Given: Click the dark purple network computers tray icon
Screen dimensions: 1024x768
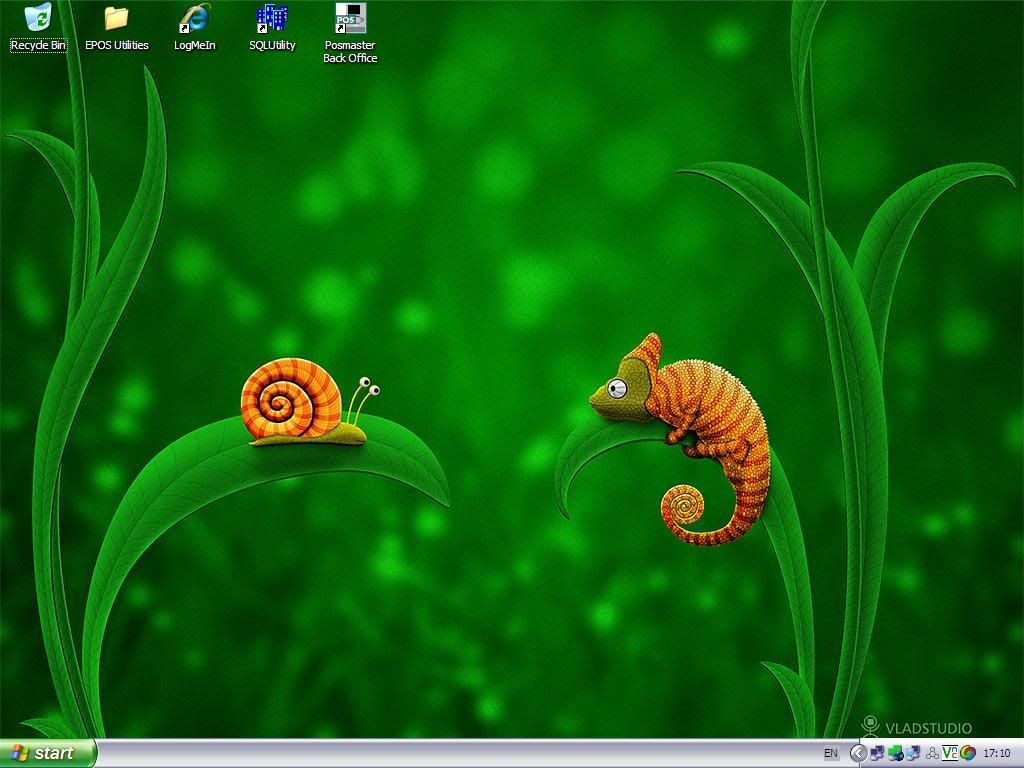Looking at the screenshot, I should pyautogui.click(x=877, y=754).
